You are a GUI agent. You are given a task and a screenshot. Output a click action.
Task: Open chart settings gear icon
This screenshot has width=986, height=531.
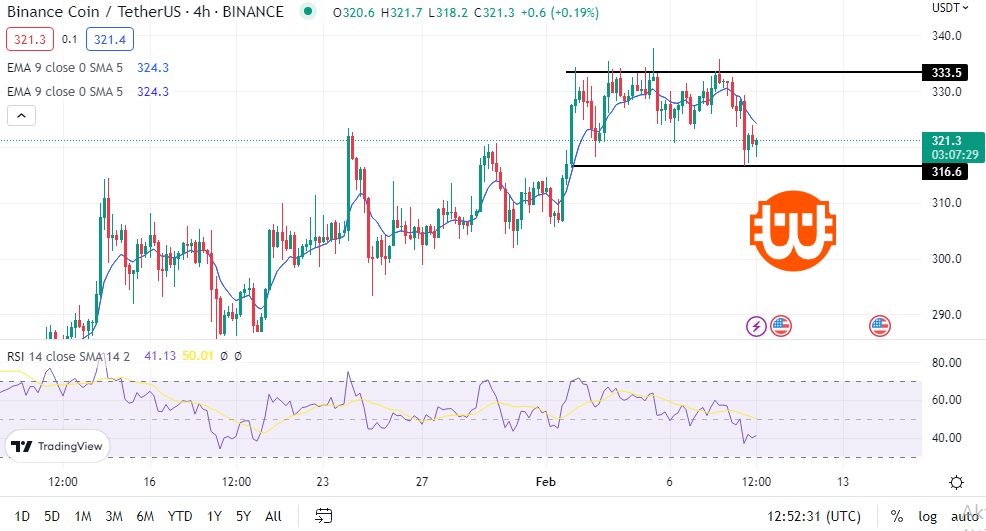click(956, 483)
